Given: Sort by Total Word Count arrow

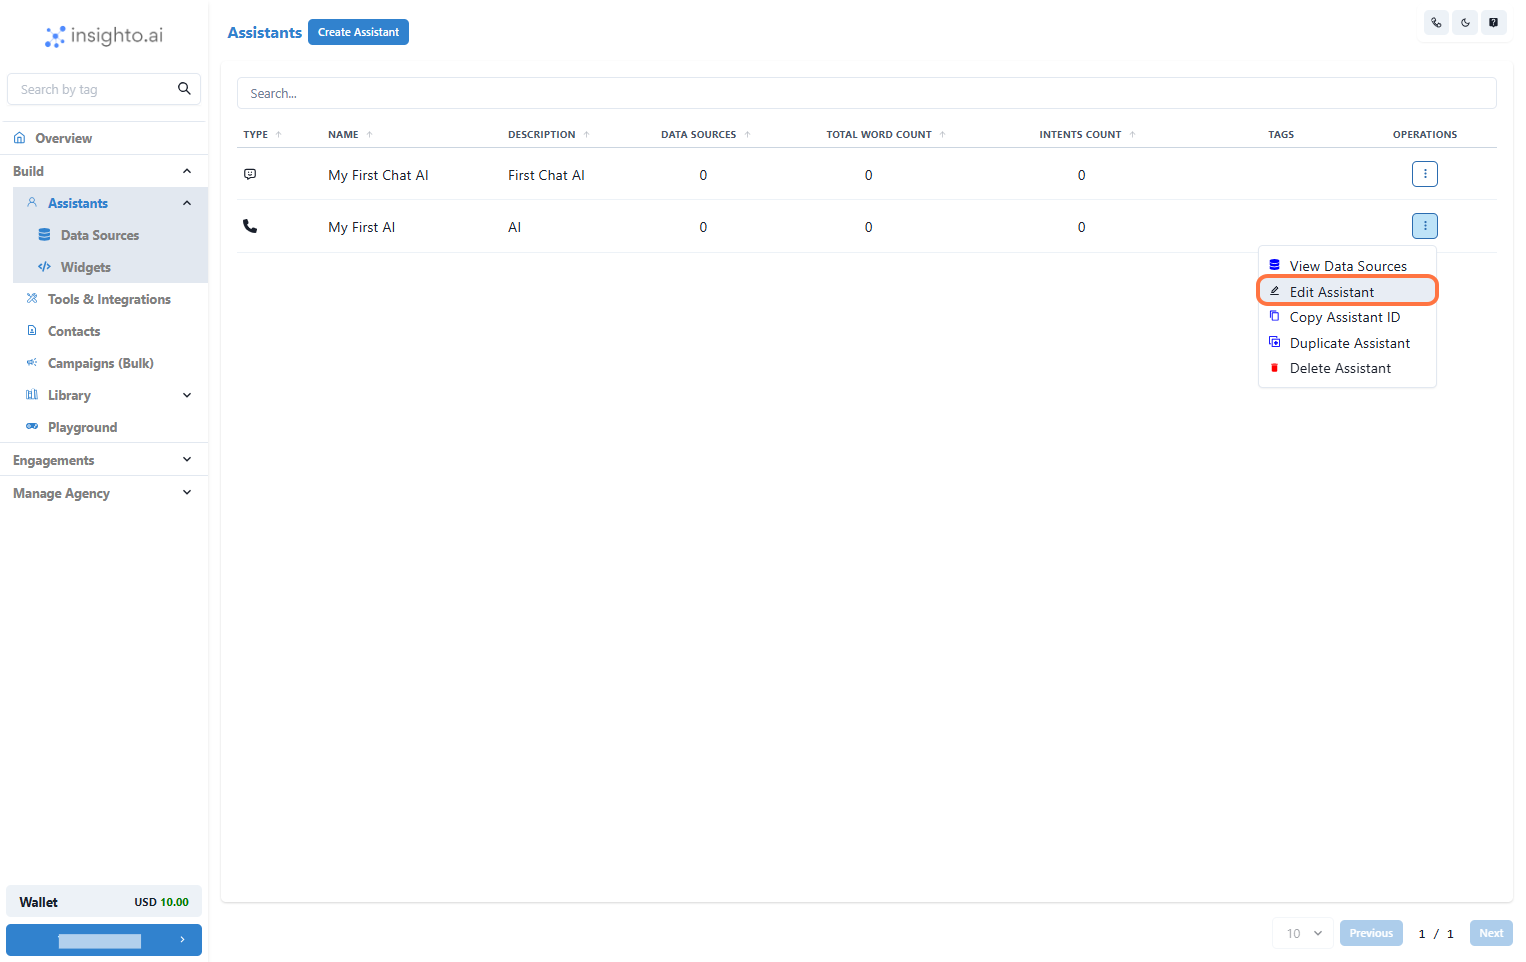Looking at the screenshot, I should click(x=942, y=135).
